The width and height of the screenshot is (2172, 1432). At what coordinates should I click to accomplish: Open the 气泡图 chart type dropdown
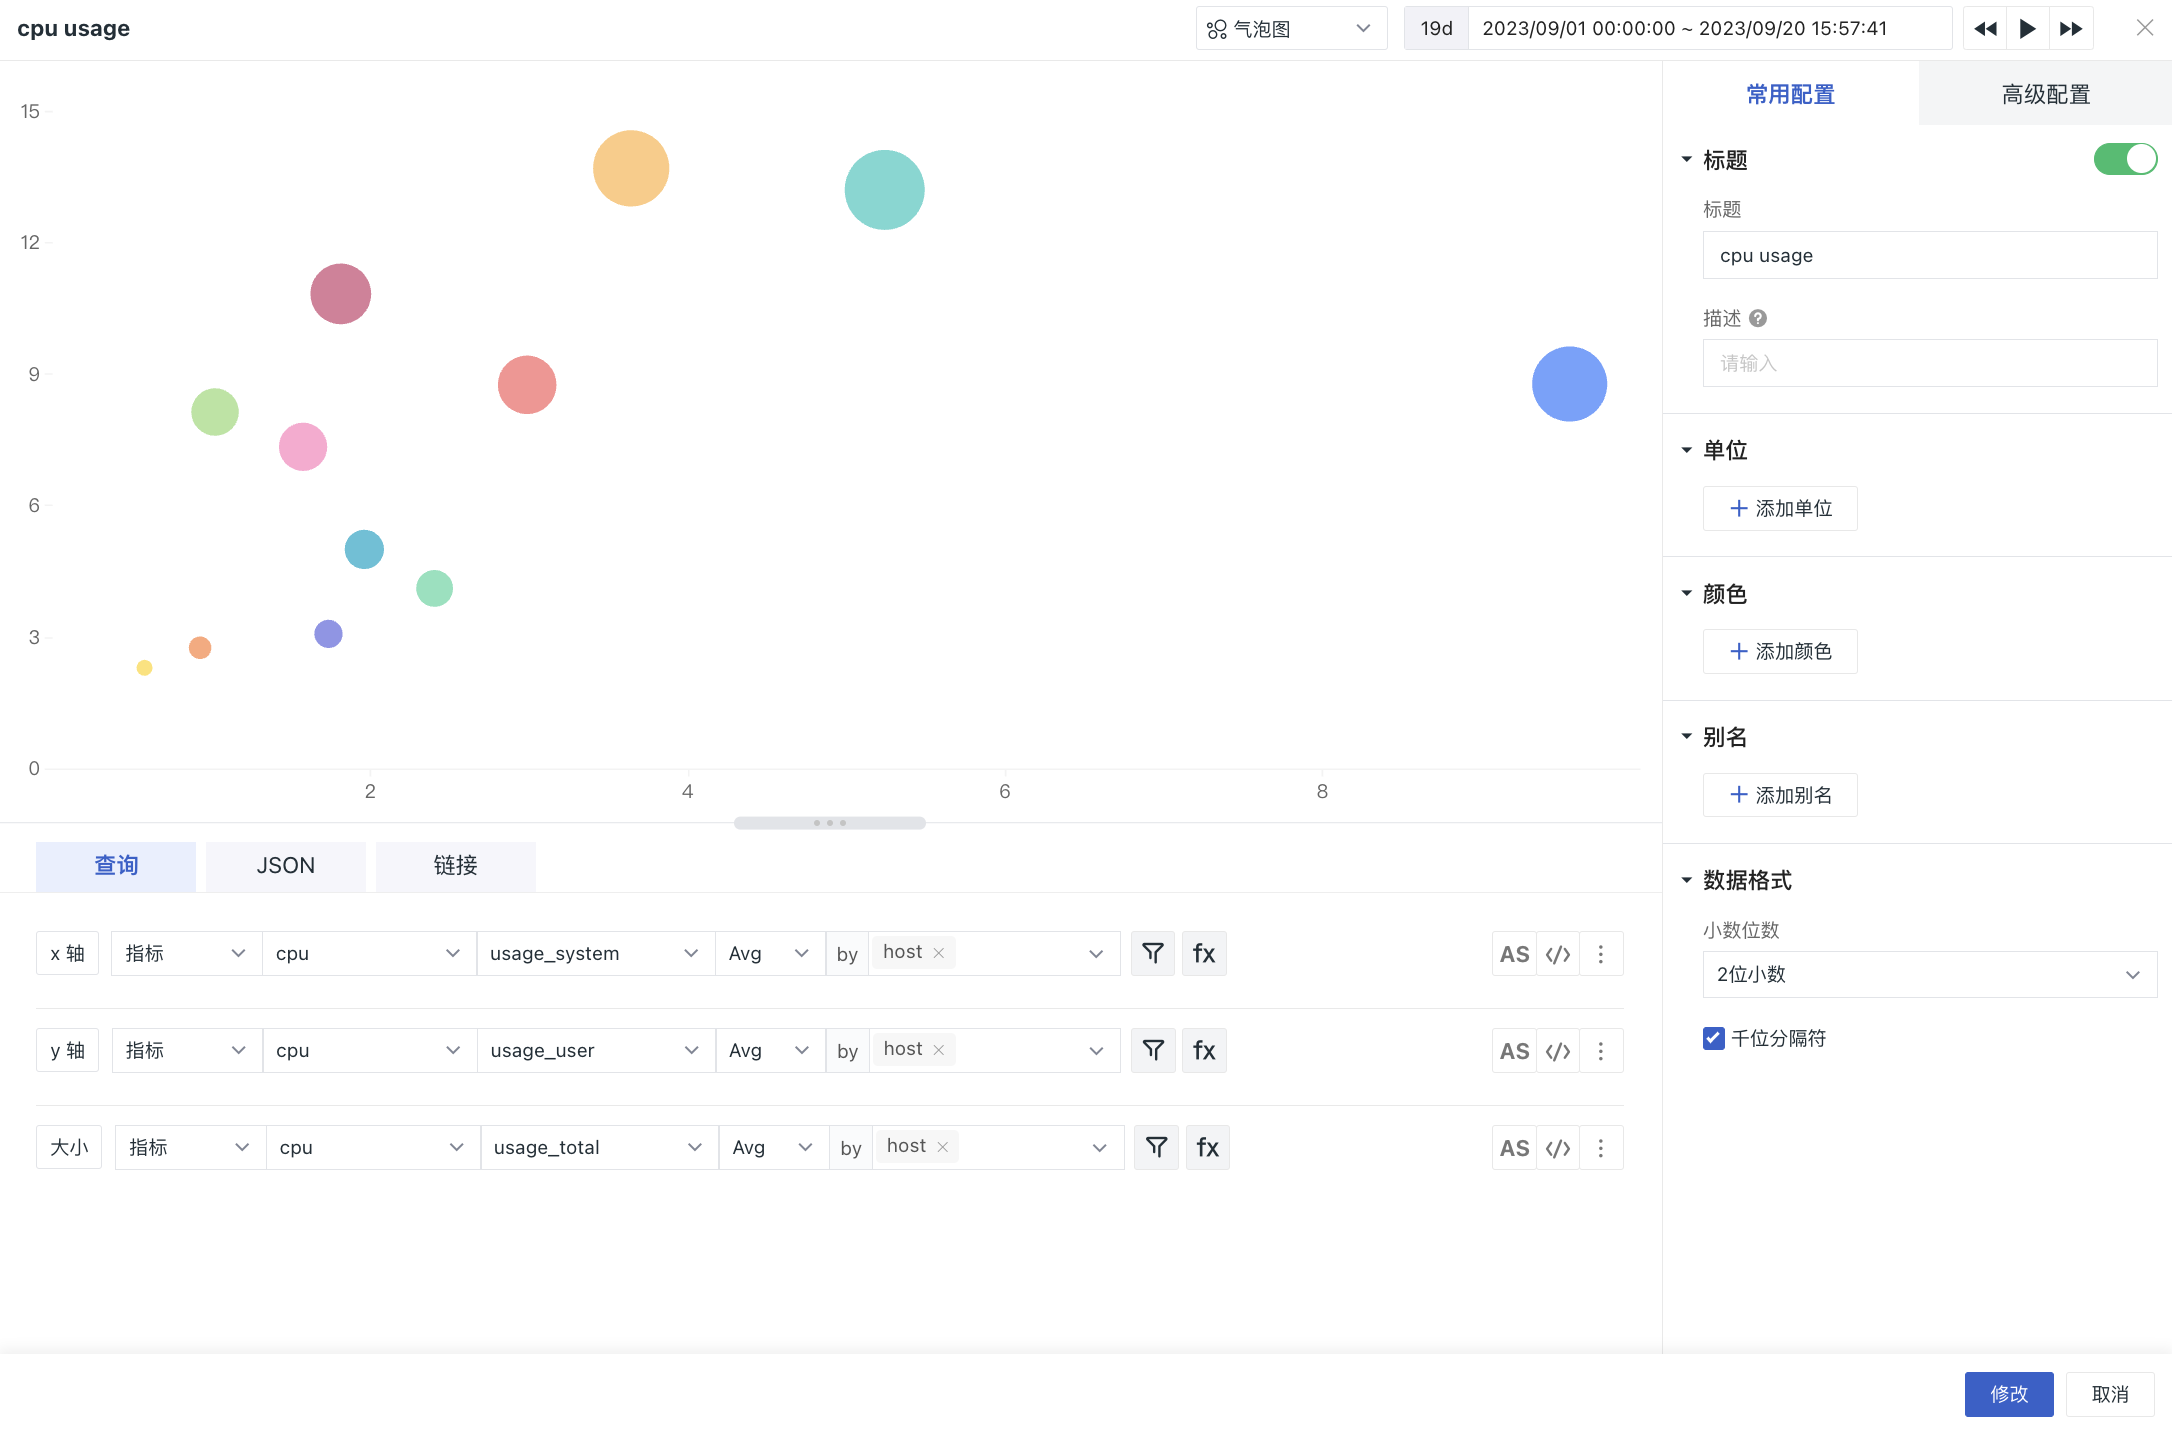point(1291,29)
